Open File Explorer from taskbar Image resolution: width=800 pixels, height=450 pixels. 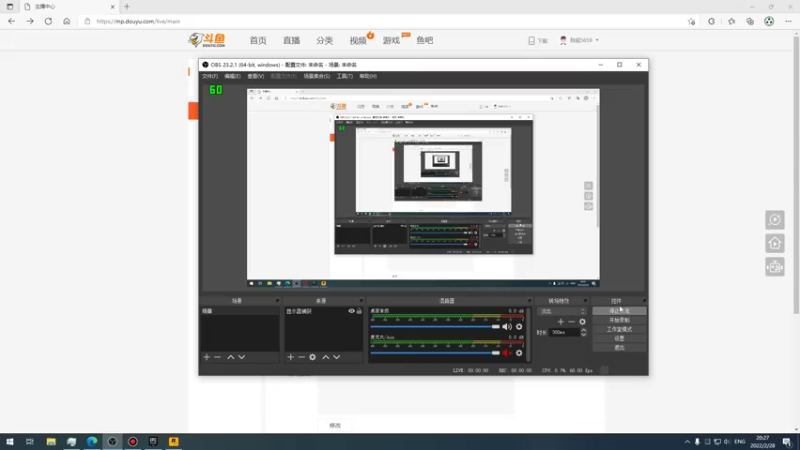(51, 441)
